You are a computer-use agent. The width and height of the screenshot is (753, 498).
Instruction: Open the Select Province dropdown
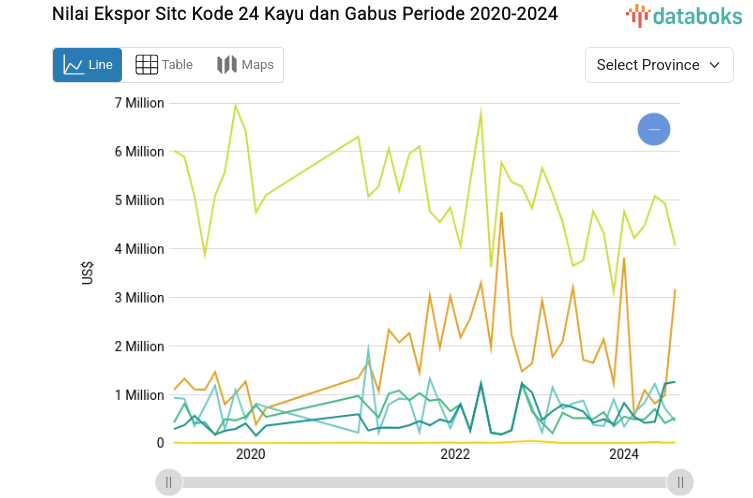coord(657,65)
